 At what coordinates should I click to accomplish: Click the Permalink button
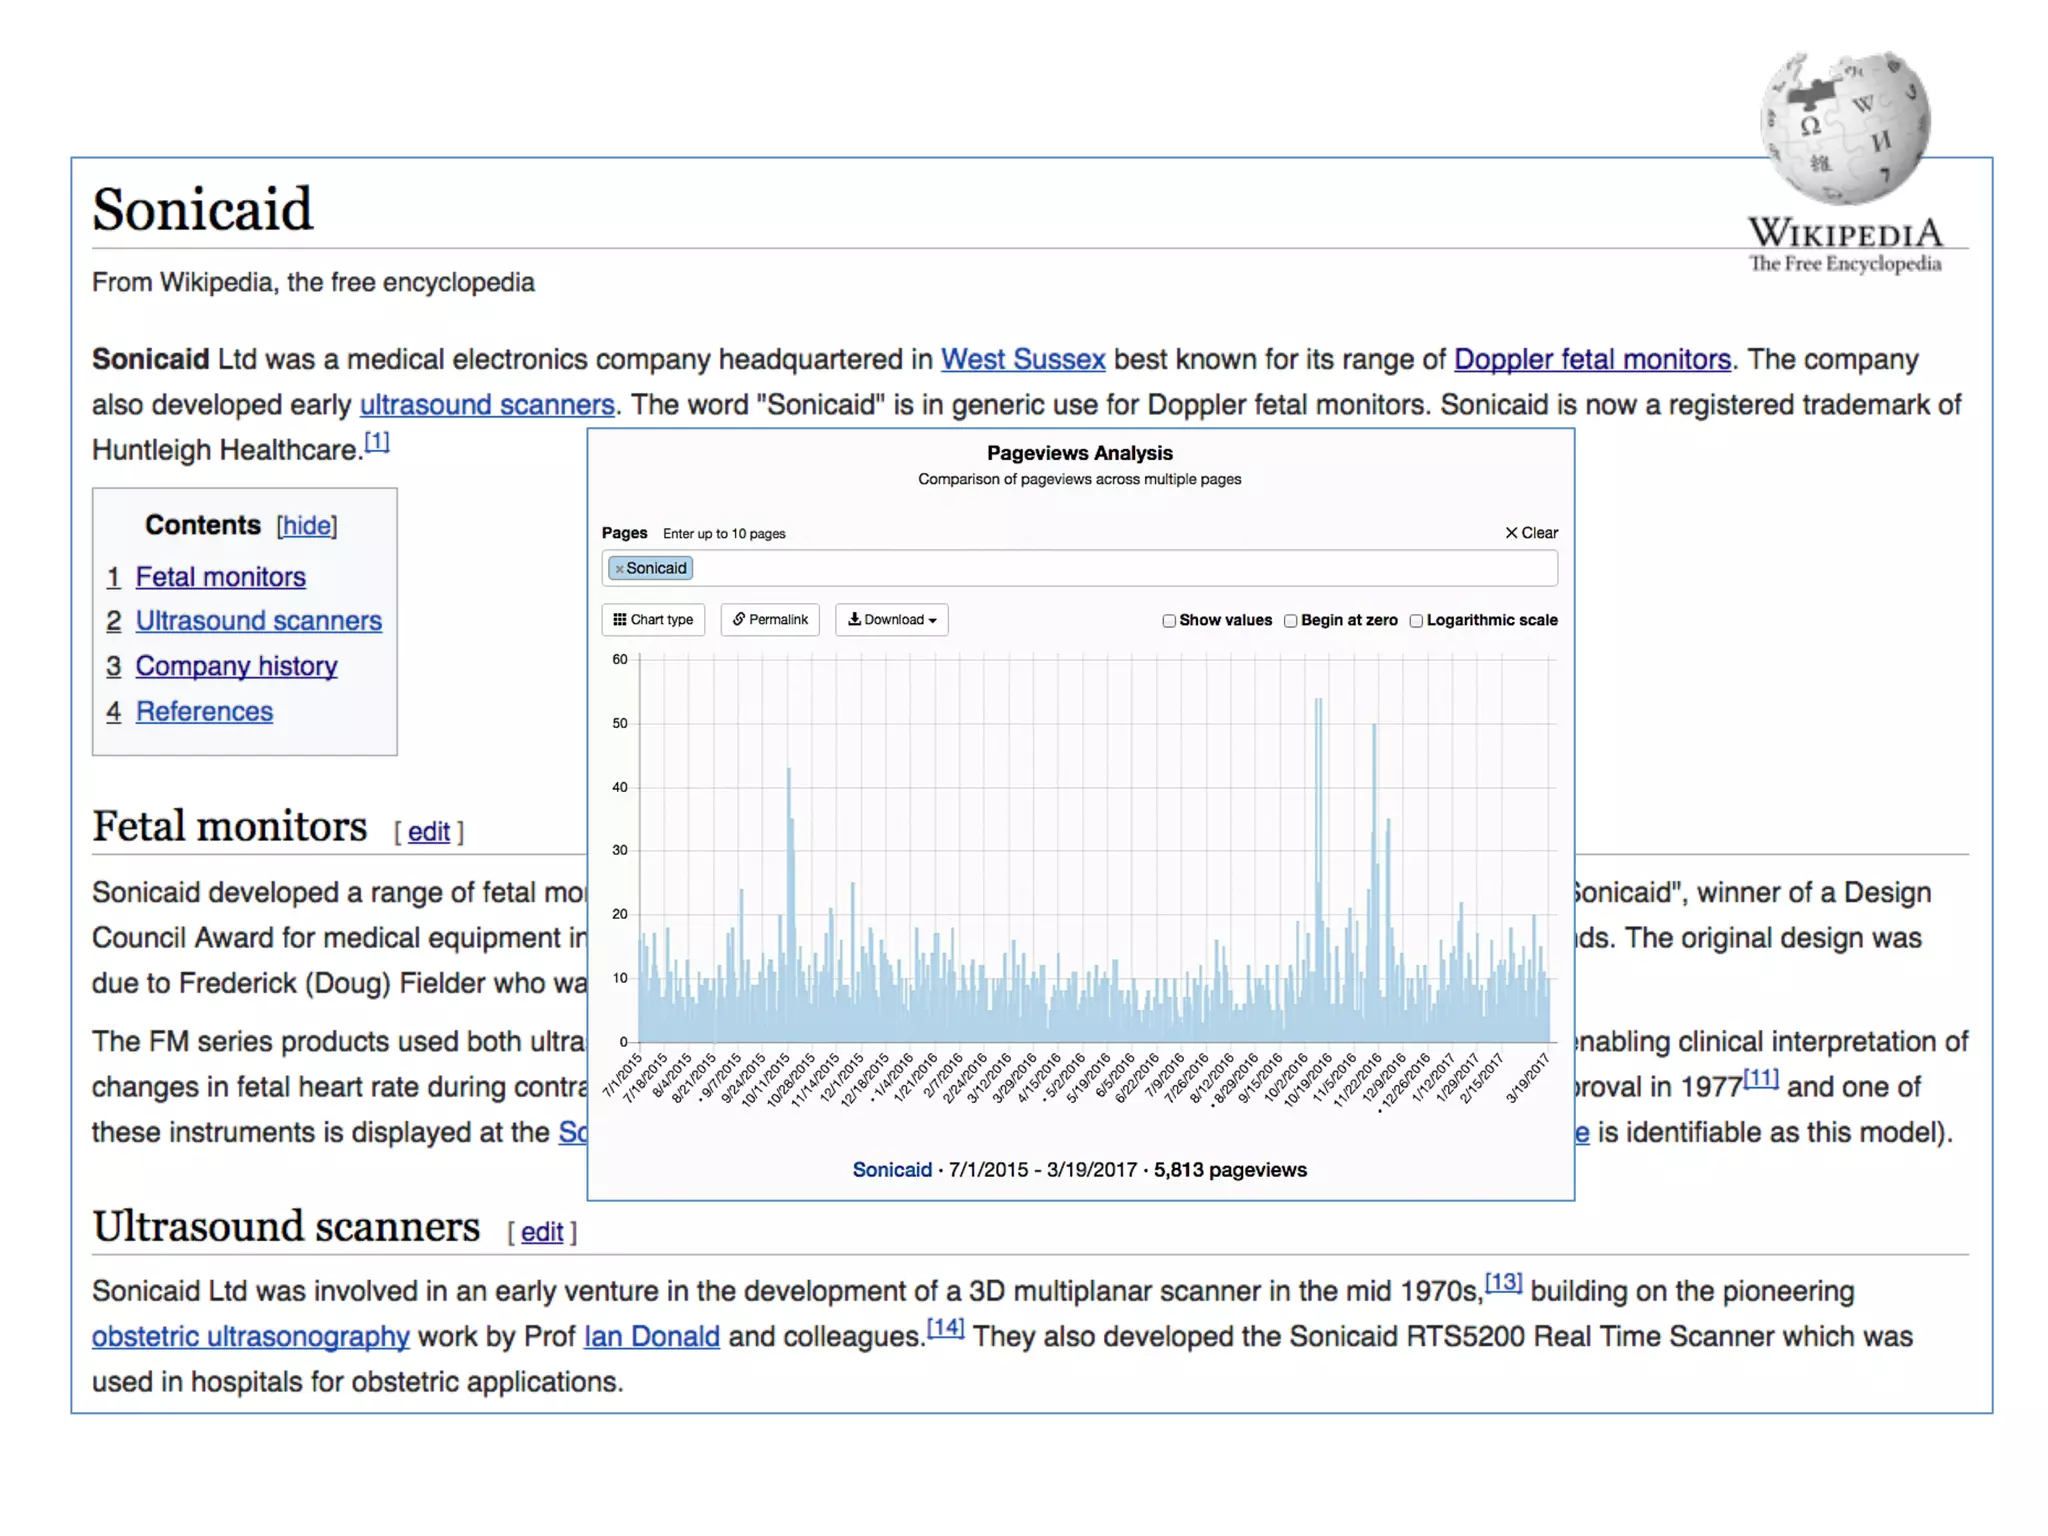pyautogui.click(x=770, y=620)
